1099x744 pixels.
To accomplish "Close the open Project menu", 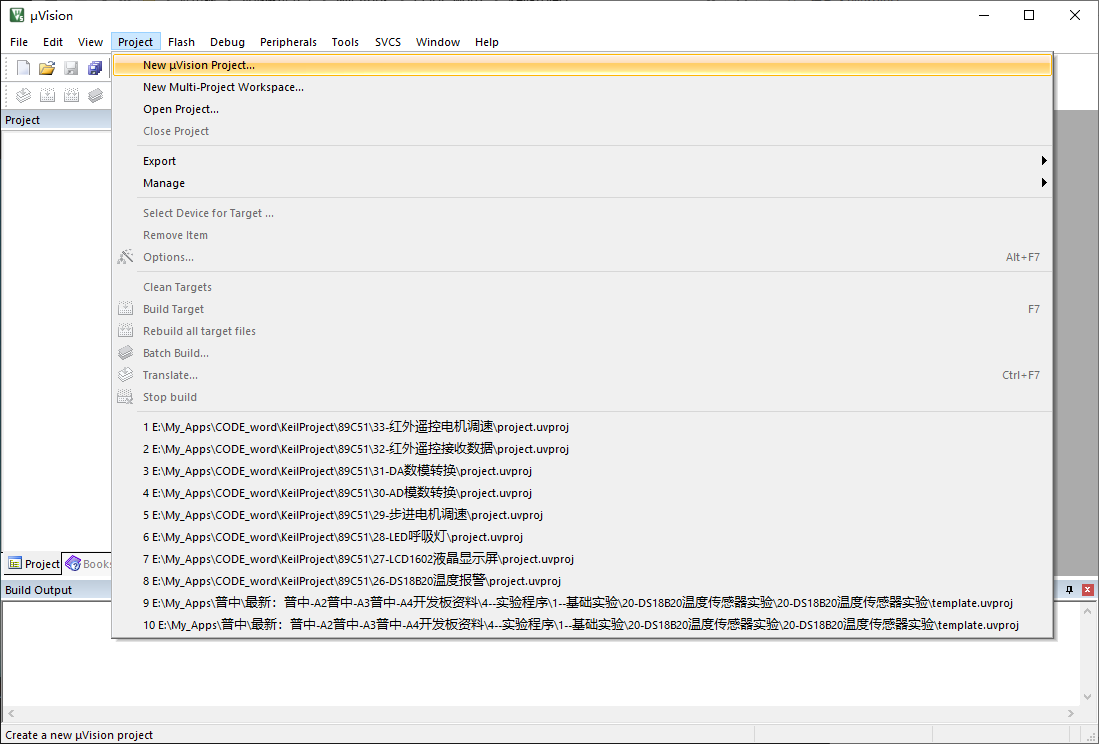I will 135,42.
